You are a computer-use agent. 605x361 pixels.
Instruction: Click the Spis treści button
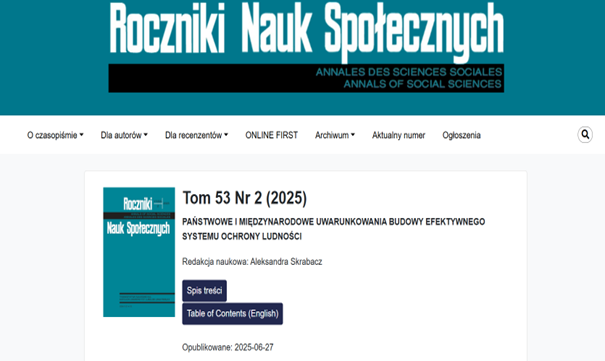coord(204,290)
